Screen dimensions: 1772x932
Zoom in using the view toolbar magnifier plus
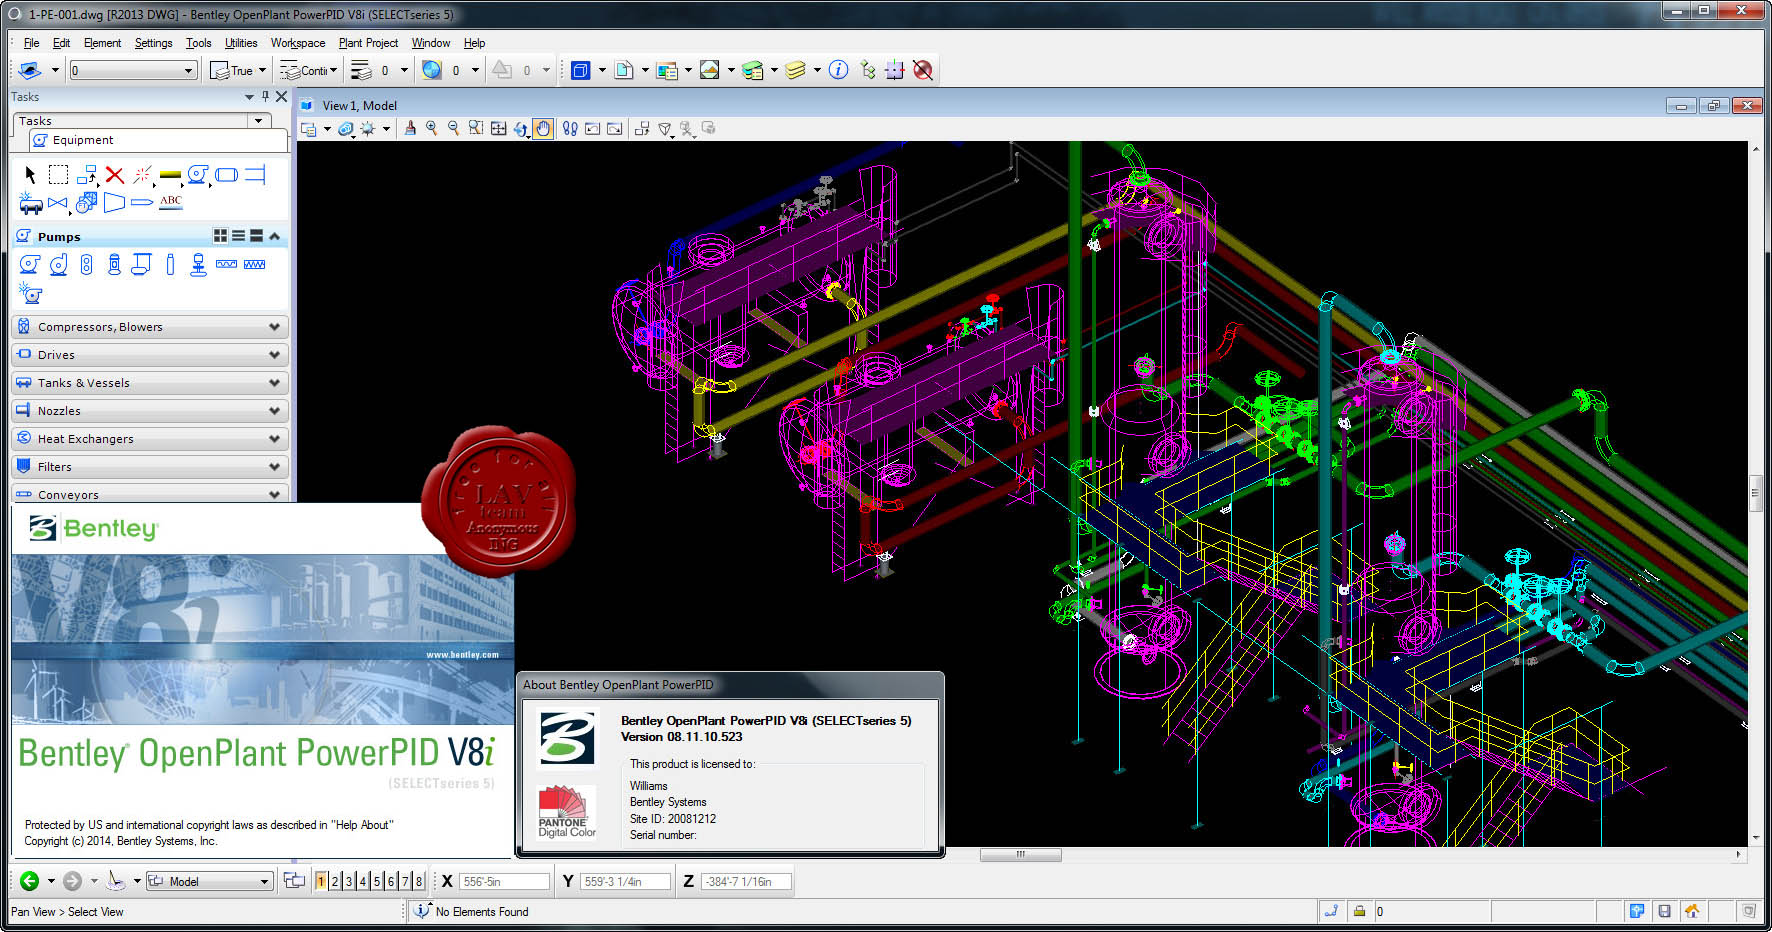(432, 129)
